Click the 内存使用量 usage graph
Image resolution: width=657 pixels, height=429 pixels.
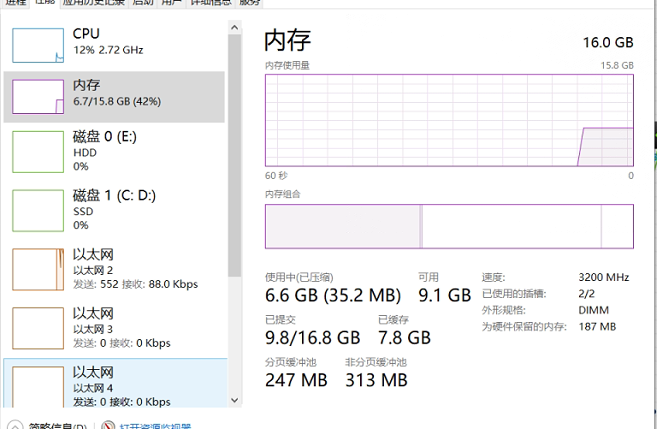point(449,119)
